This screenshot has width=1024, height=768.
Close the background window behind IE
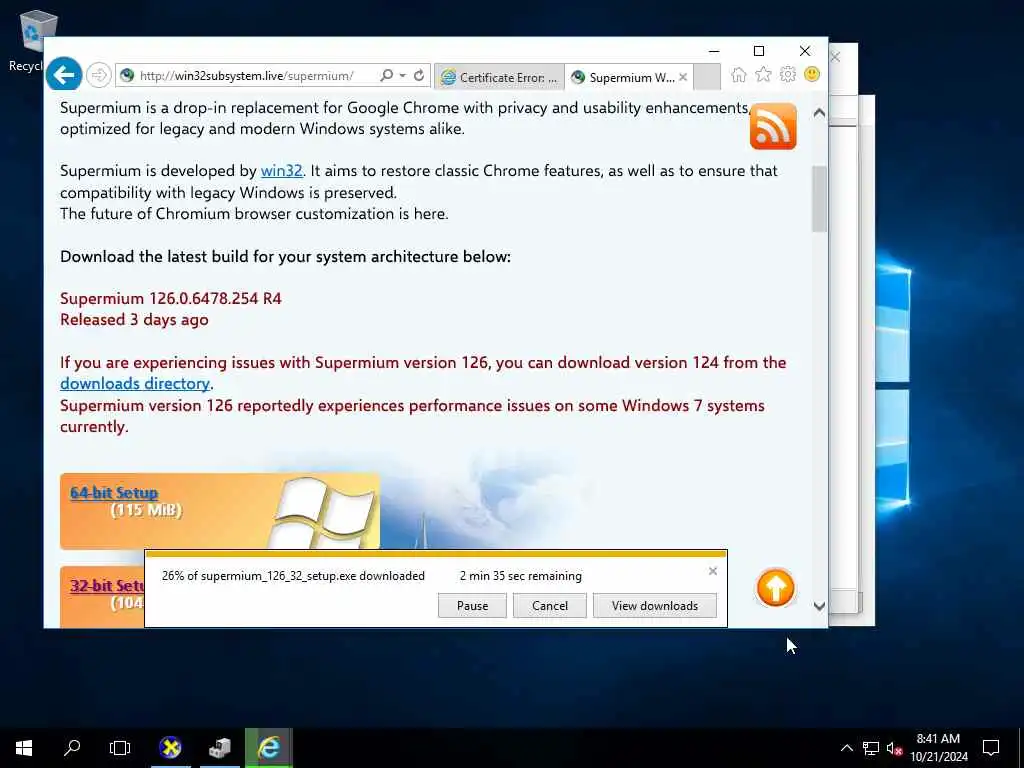[x=835, y=57]
